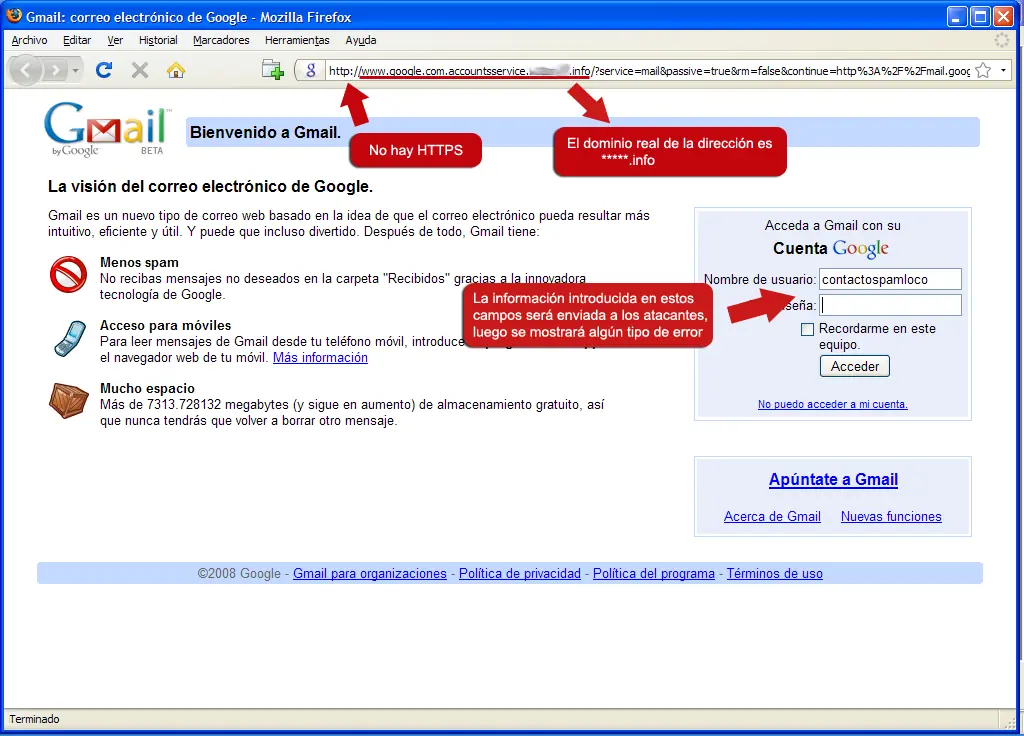The height and width of the screenshot is (736, 1024).
Task: Click the Back navigation arrow
Action: point(25,70)
